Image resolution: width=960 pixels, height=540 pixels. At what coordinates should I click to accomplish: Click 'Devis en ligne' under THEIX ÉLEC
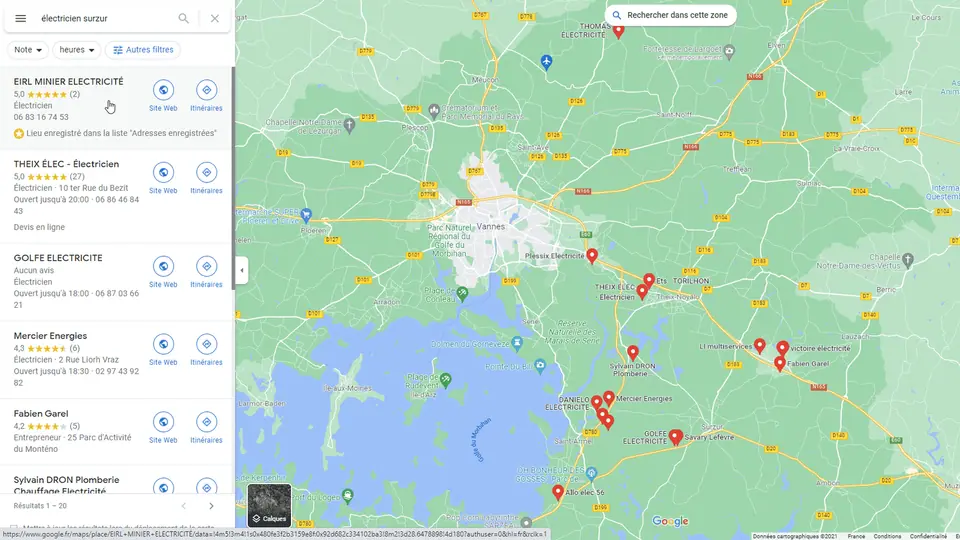pos(39,227)
